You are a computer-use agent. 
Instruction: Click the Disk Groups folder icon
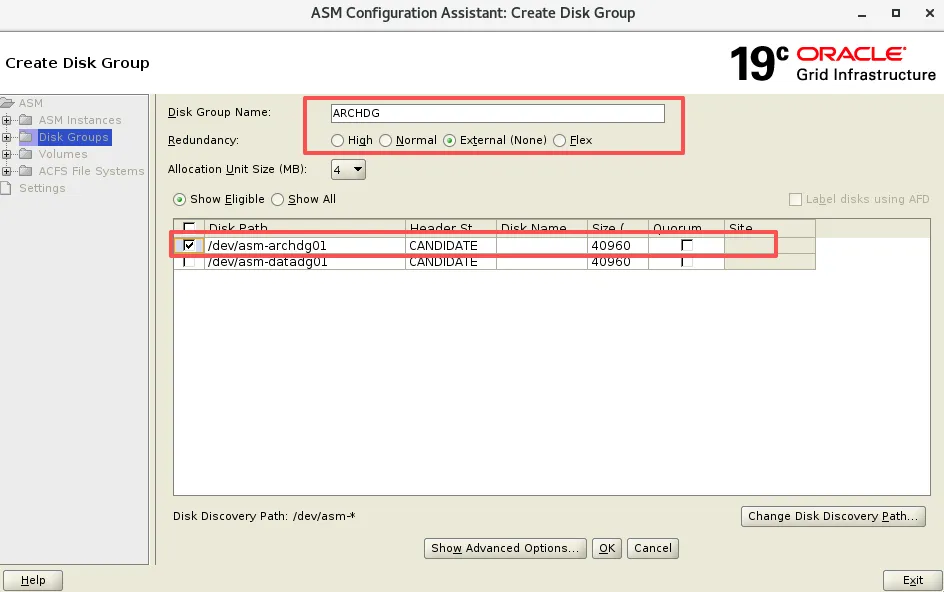[x=26, y=137]
